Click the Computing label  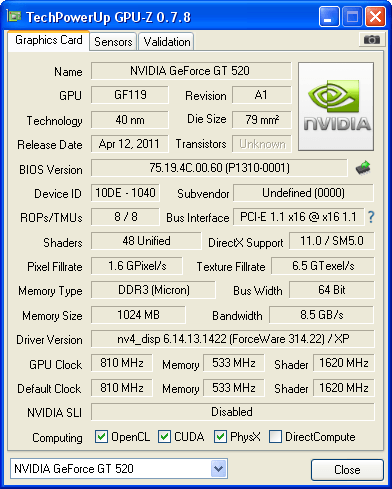(x=57, y=438)
